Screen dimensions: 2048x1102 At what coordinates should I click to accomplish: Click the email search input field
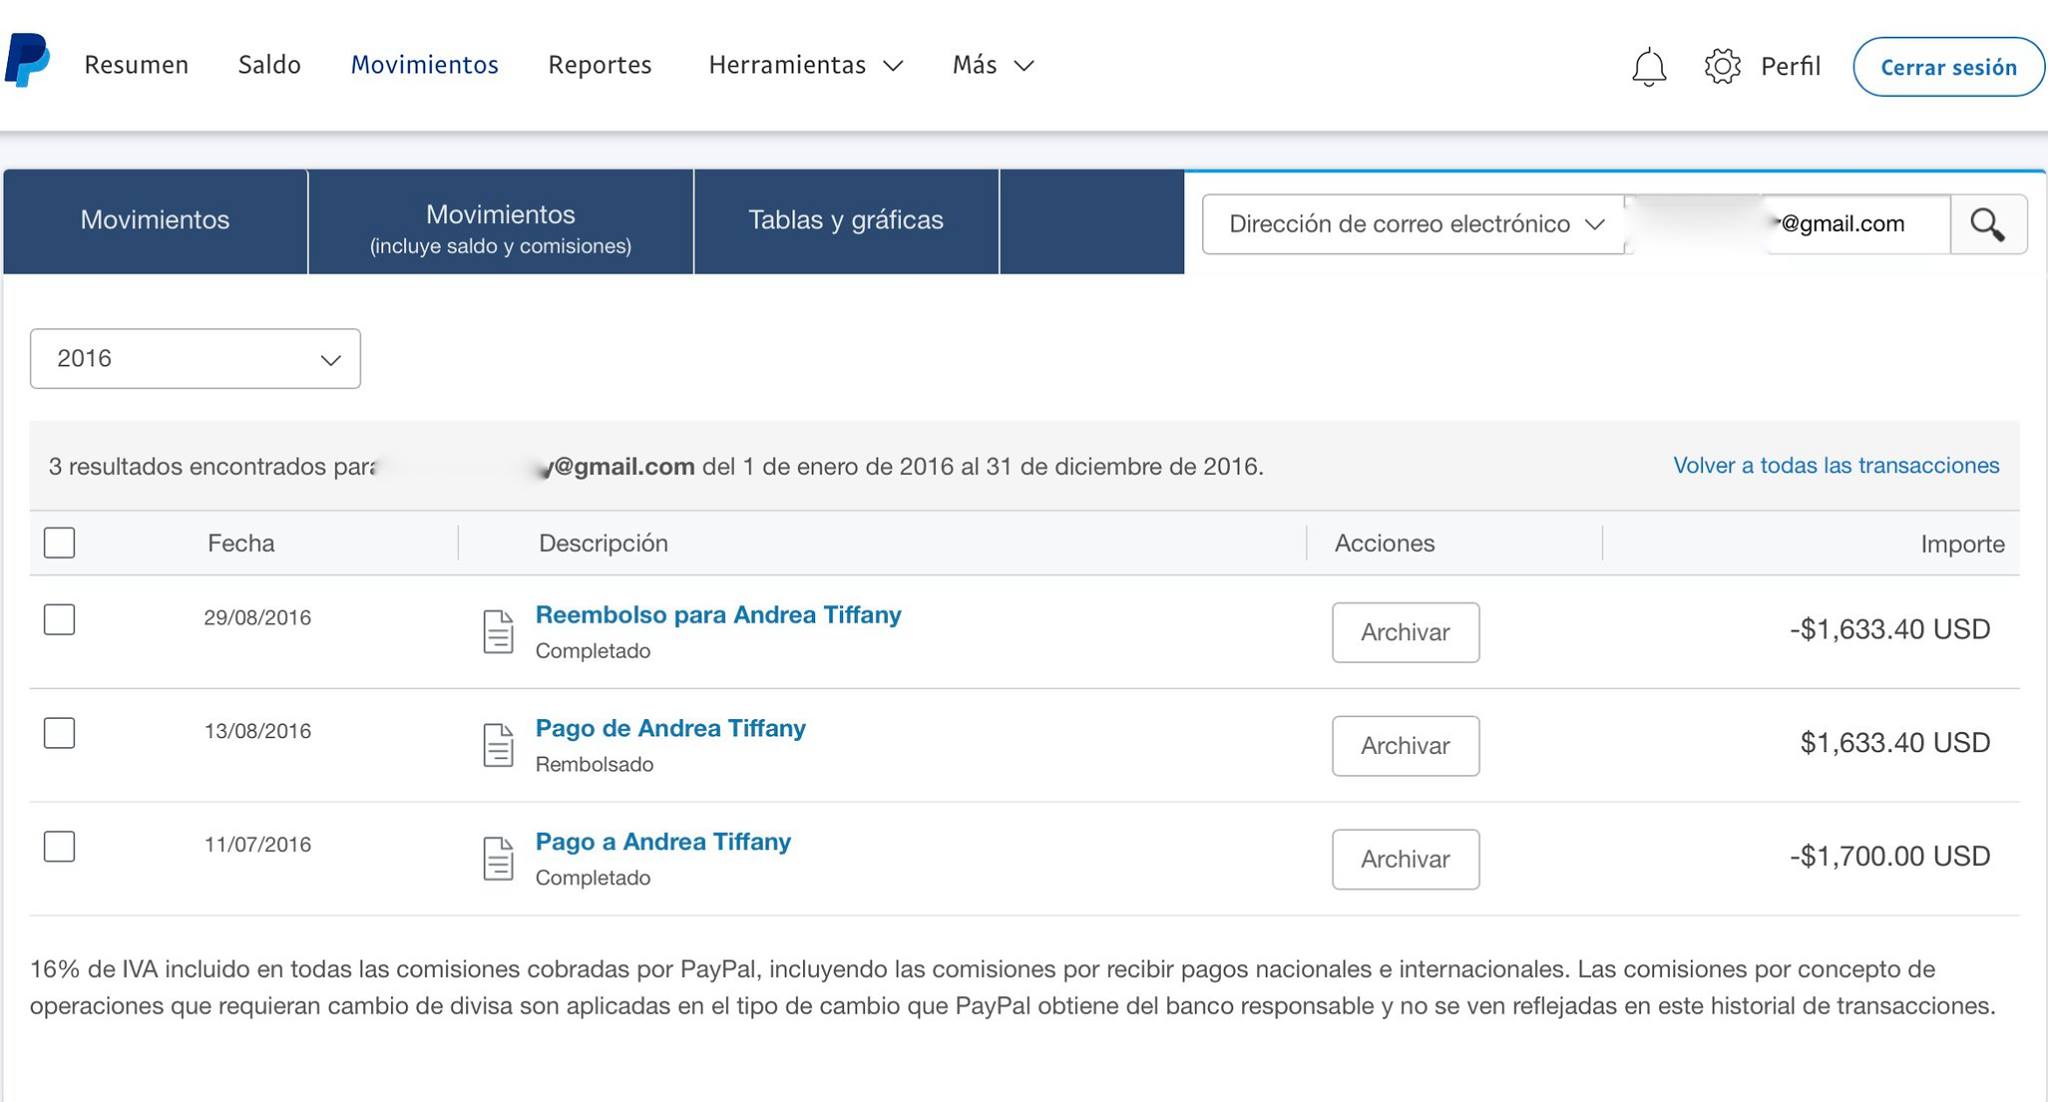coord(1789,224)
